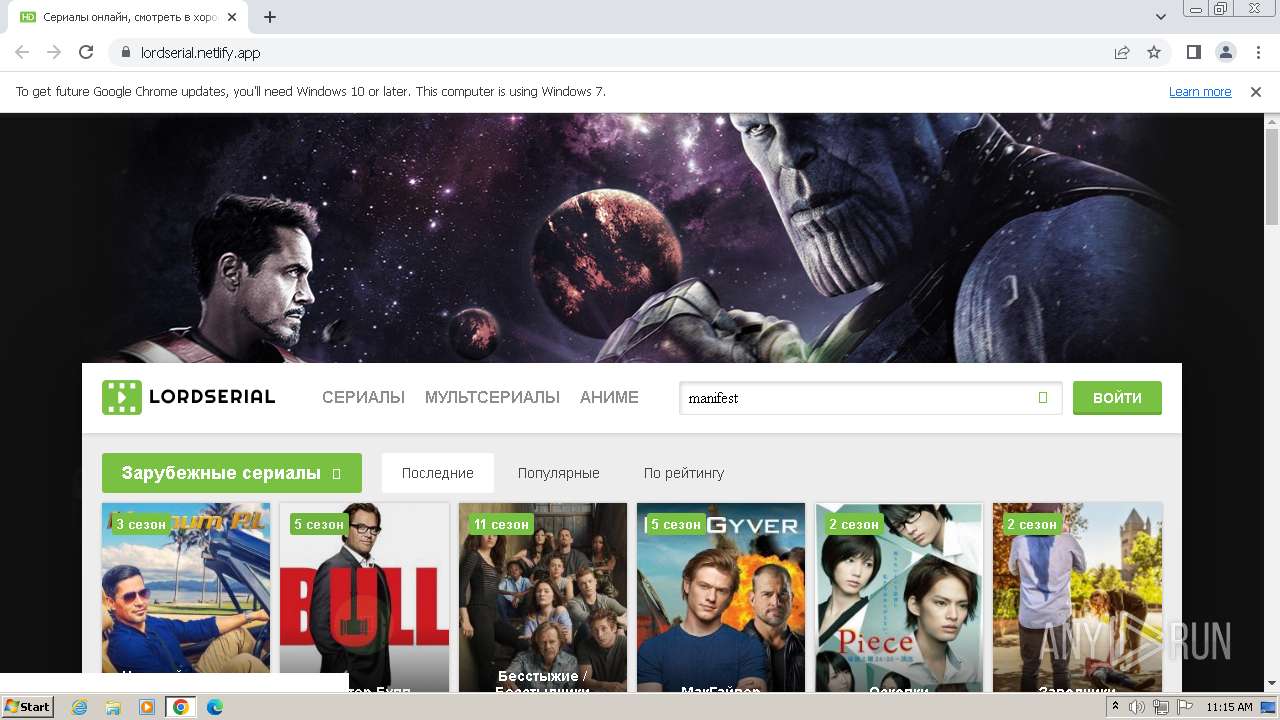Open the Chrome profile avatar

pyautogui.click(x=1225, y=52)
